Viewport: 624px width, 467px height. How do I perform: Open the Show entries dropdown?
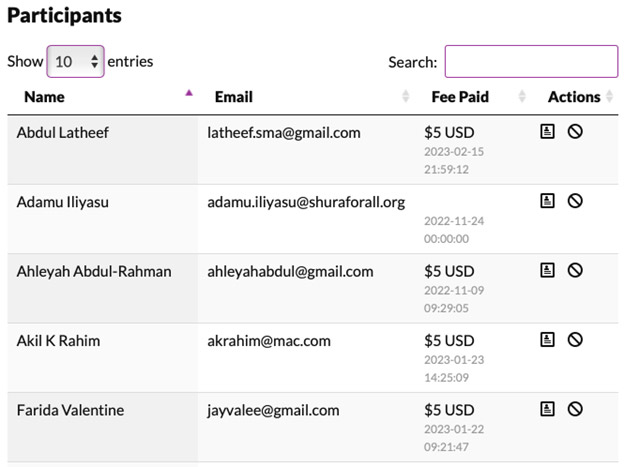(x=75, y=62)
